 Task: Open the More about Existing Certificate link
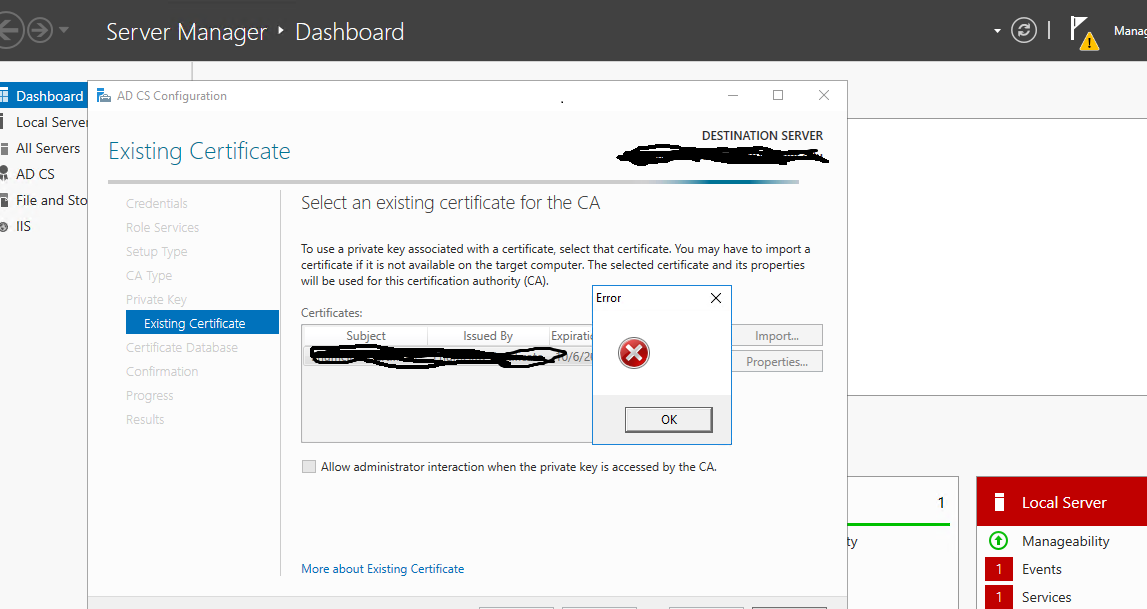point(383,569)
